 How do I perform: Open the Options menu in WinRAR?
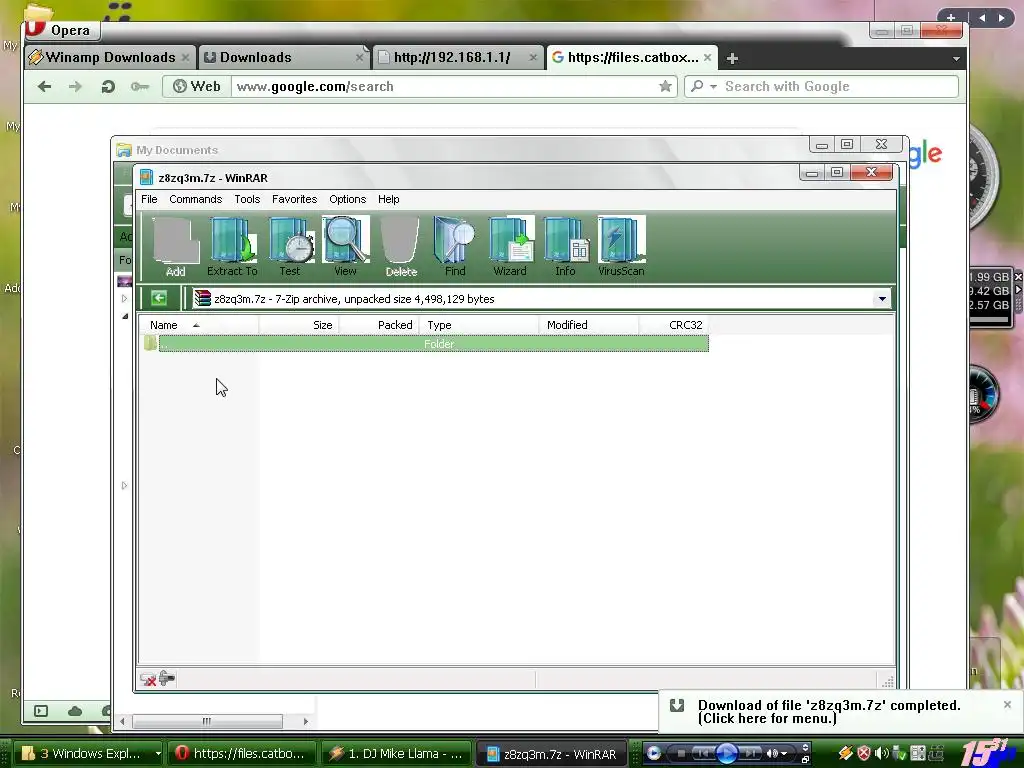[x=347, y=199]
